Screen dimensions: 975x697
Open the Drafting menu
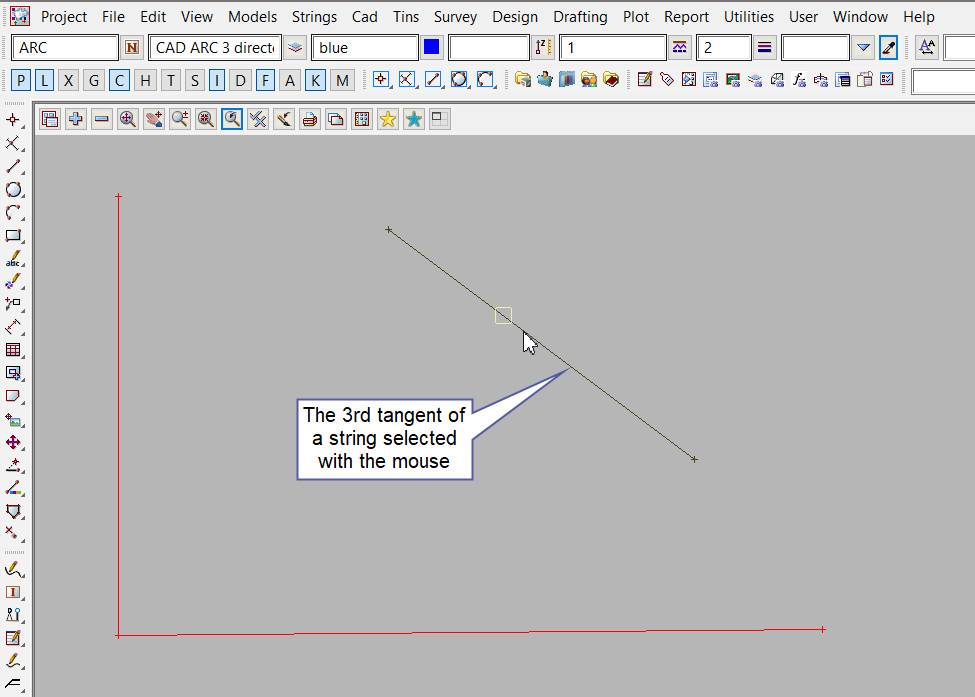pyautogui.click(x=580, y=17)
